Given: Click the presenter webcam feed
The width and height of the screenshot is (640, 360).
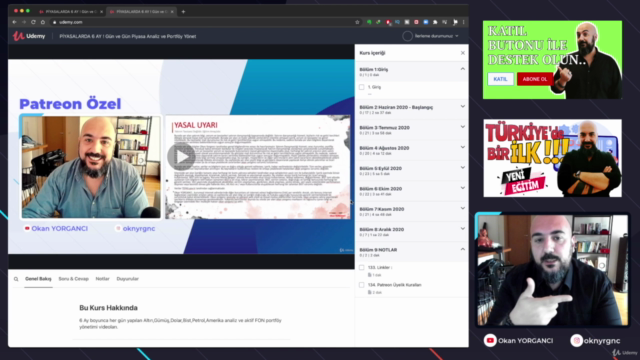Looking at the screenshot, I should coord(553,270).
